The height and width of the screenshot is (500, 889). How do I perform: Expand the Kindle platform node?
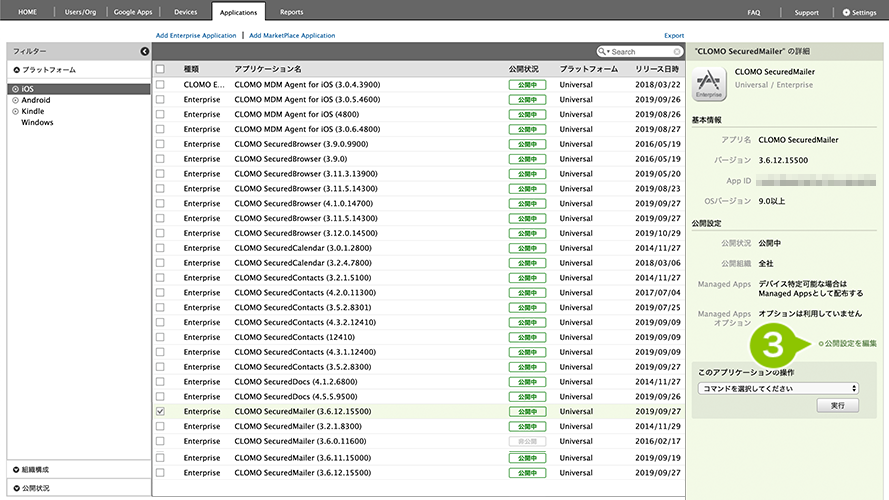15,112
